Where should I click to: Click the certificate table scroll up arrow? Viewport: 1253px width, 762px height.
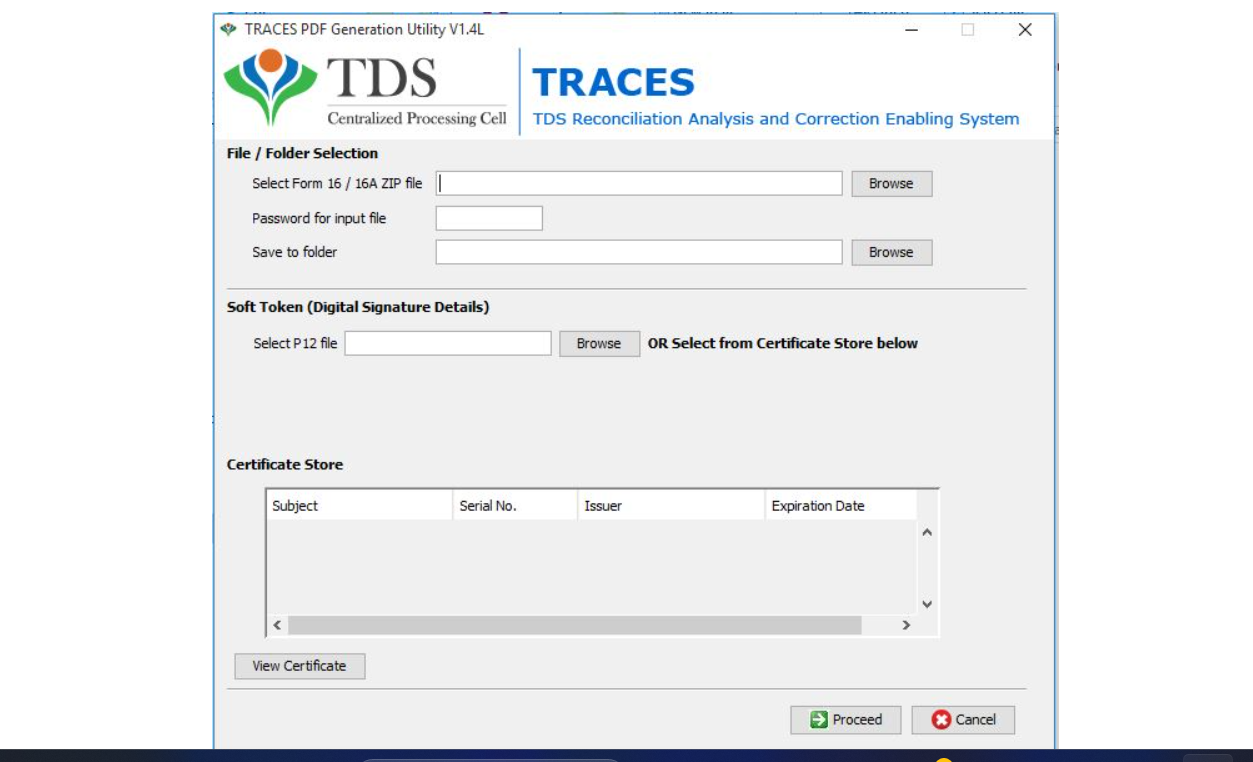point(927,532)
